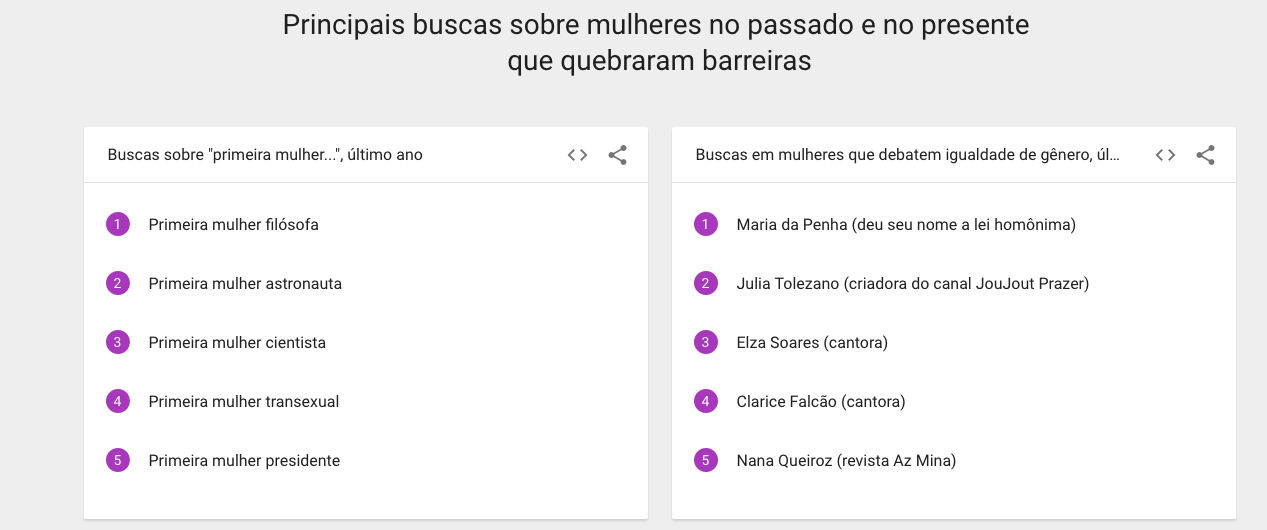Click rank 2 badge beside Julia Tolezano
The image size is (1267, 530).
(706, 283)
